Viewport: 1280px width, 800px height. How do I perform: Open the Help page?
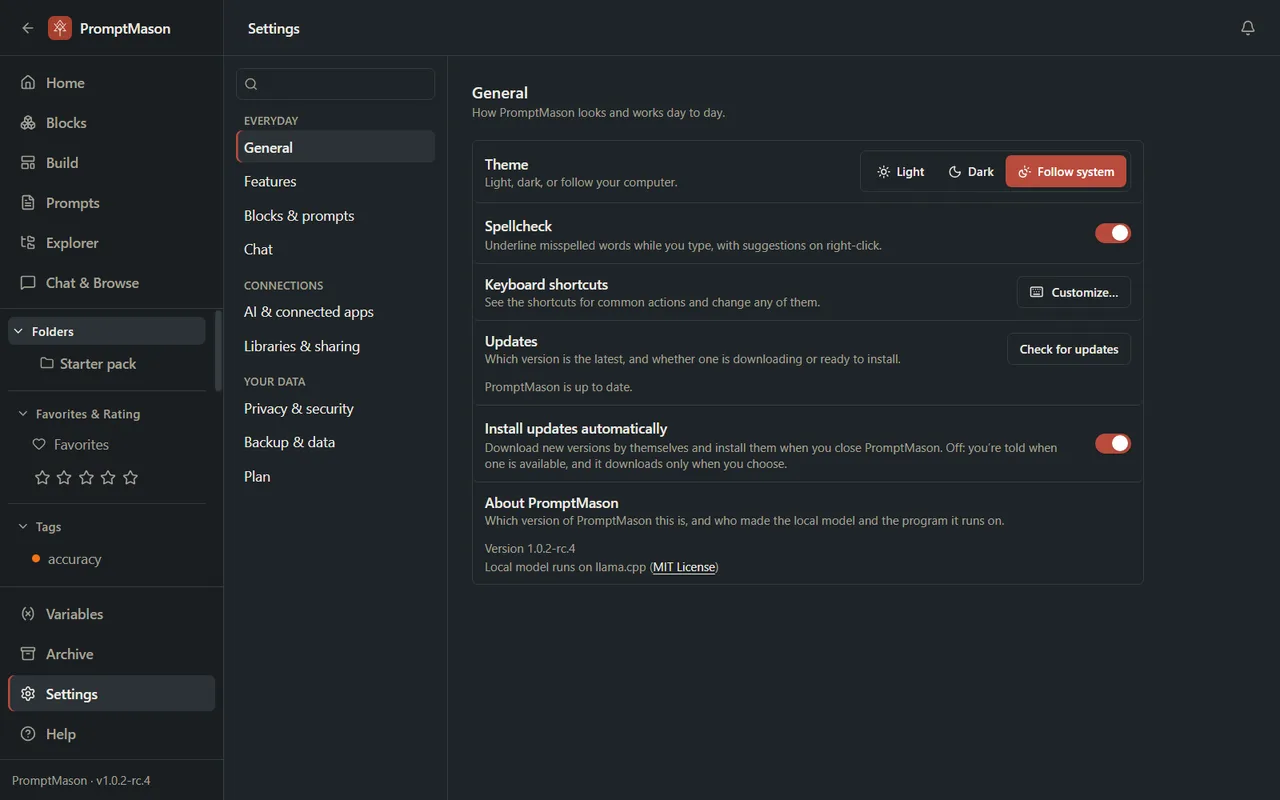pyautogui.click(x=111, y=734)
